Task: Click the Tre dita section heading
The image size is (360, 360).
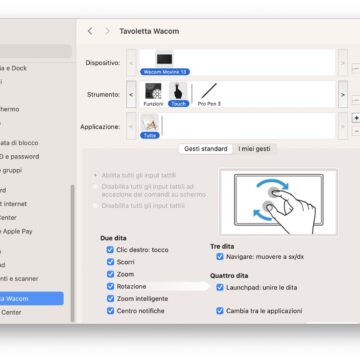Action: click(x=222, y=246)
